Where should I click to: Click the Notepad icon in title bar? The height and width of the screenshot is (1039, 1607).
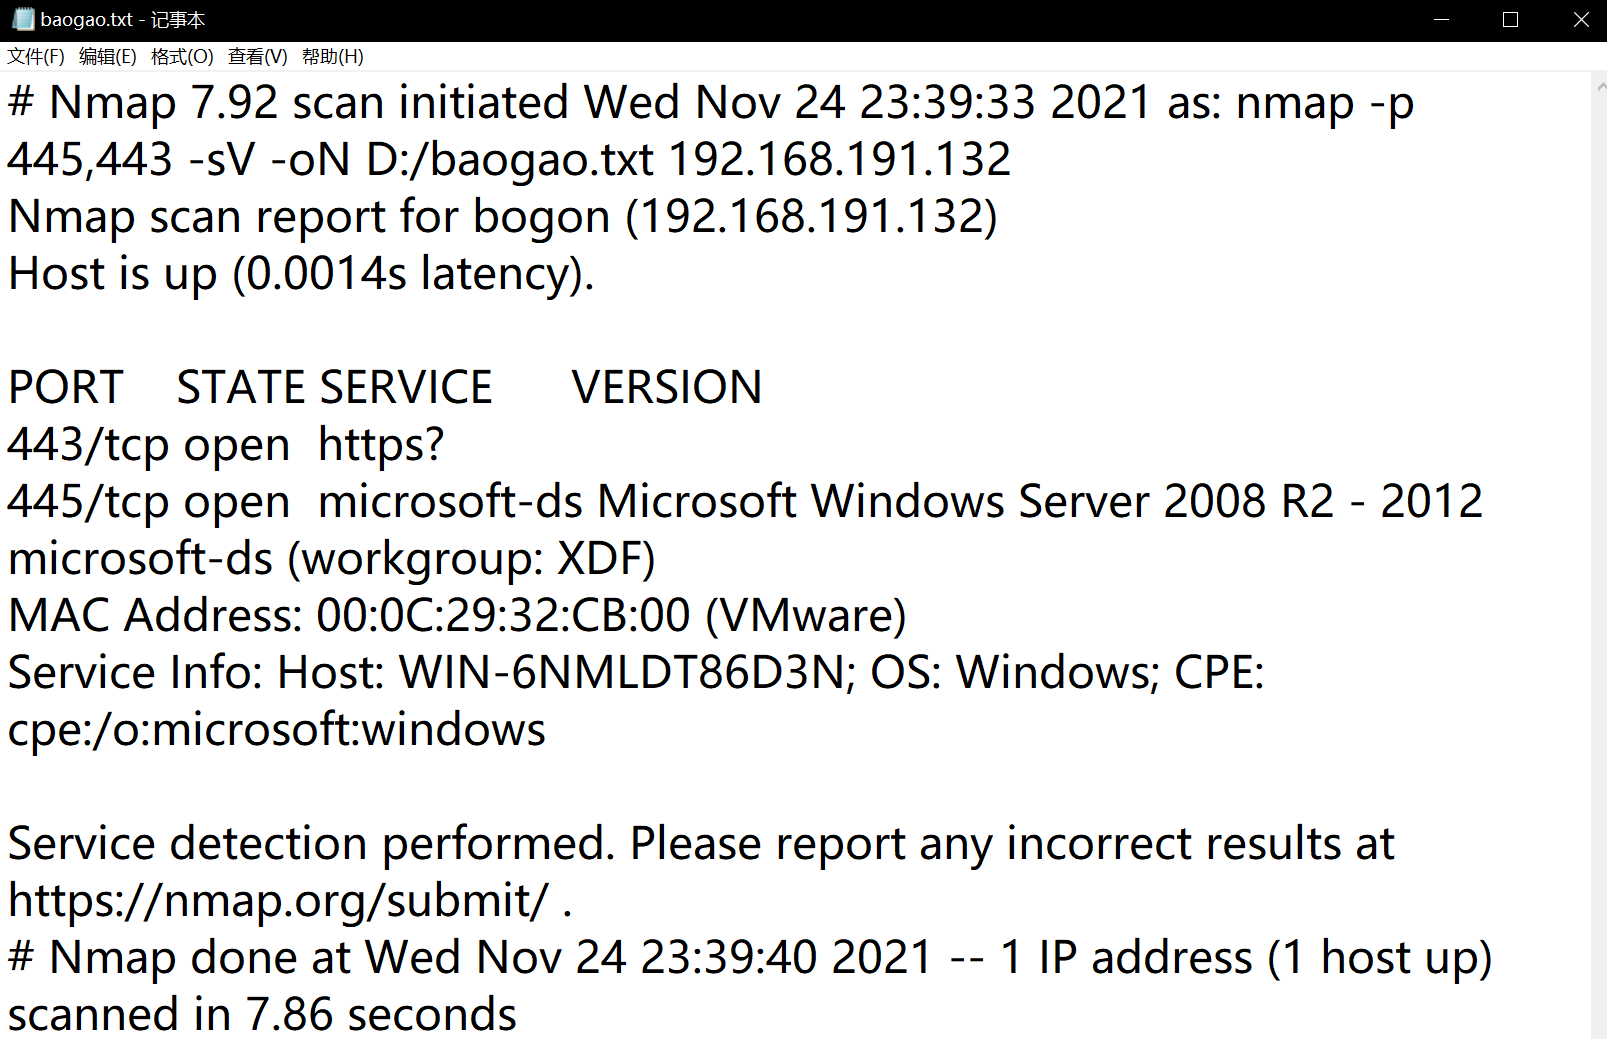pyautogui.click(x=23, y=20)
